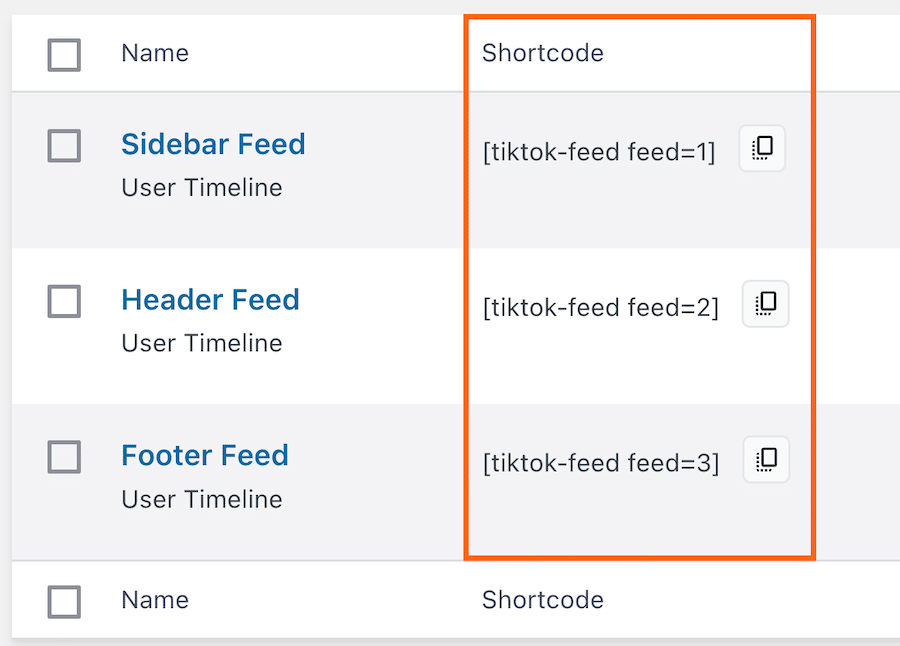Click the Name label in the table footer

(x=155, y=600)
